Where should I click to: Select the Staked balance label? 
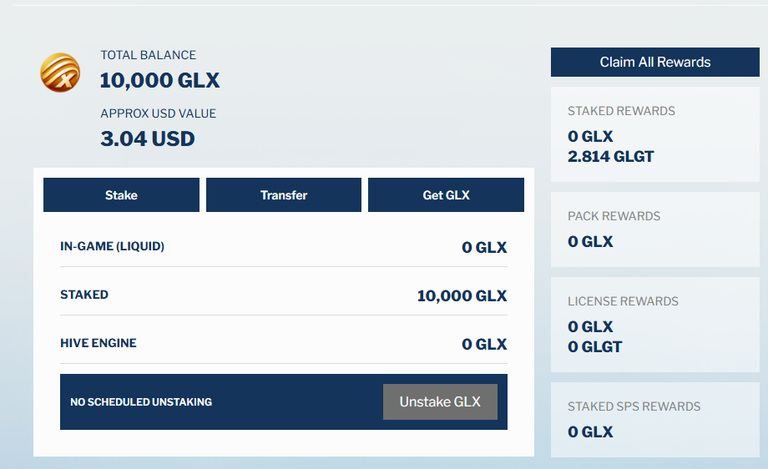pos(84,295)
